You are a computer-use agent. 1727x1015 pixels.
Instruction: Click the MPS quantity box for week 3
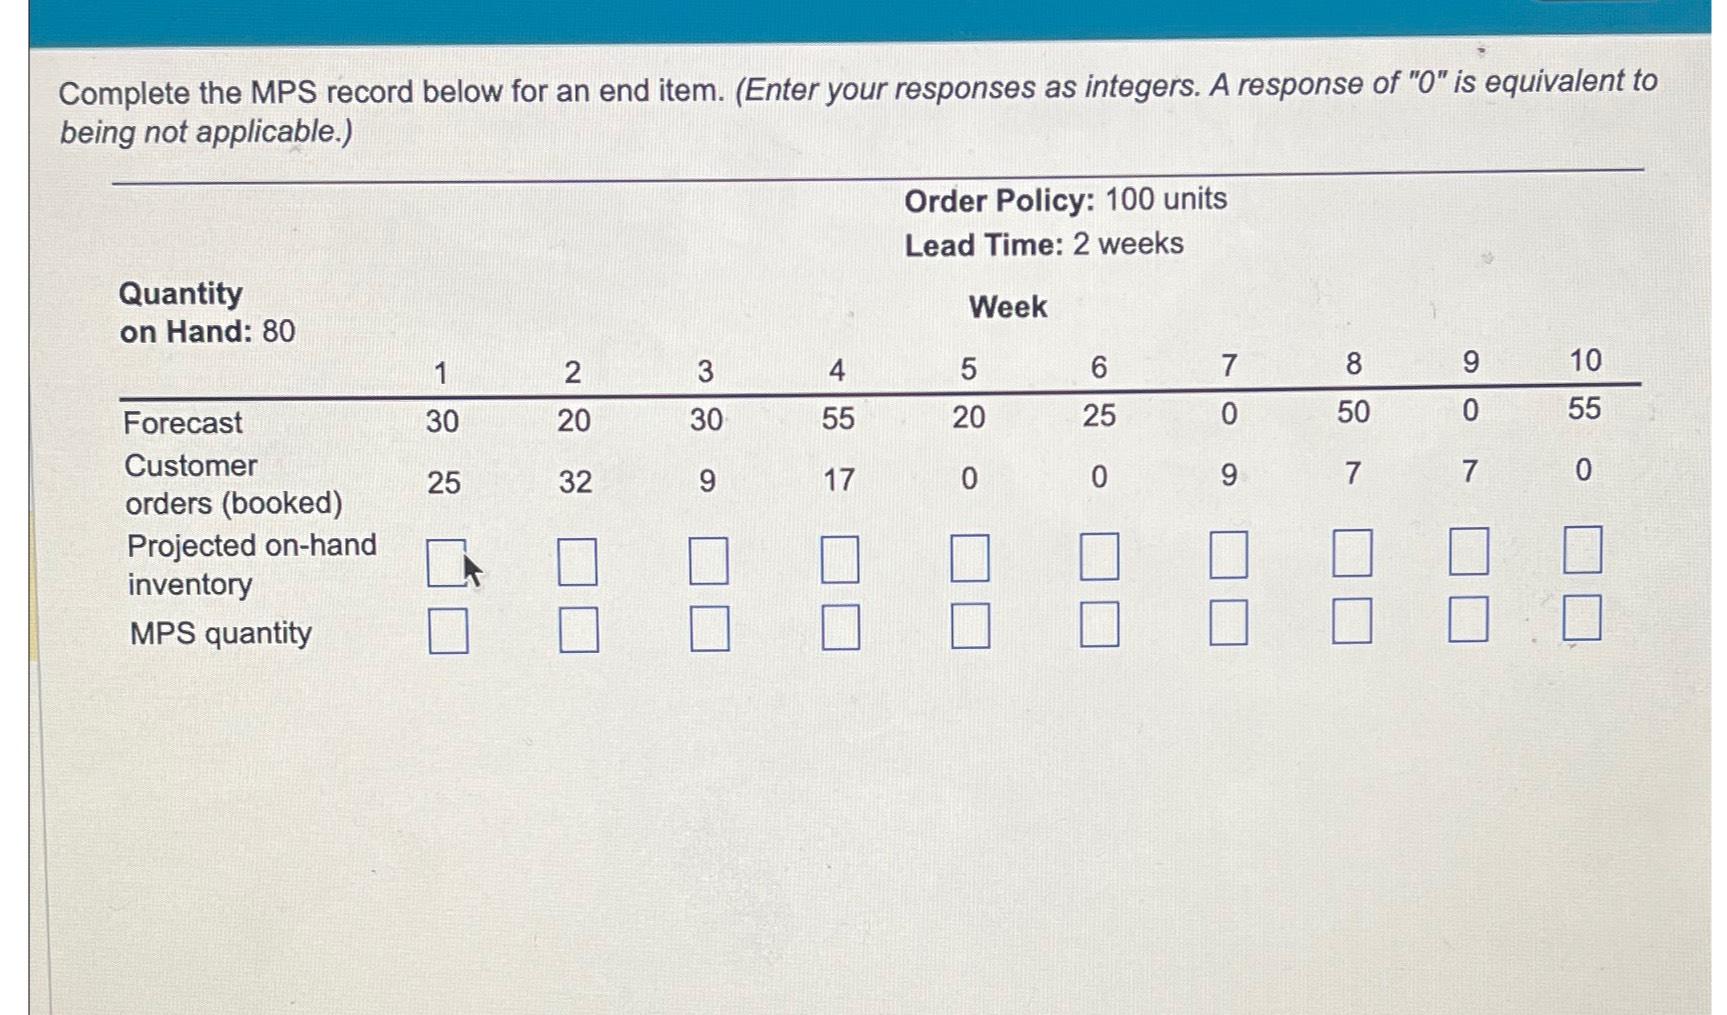(708, 631)
